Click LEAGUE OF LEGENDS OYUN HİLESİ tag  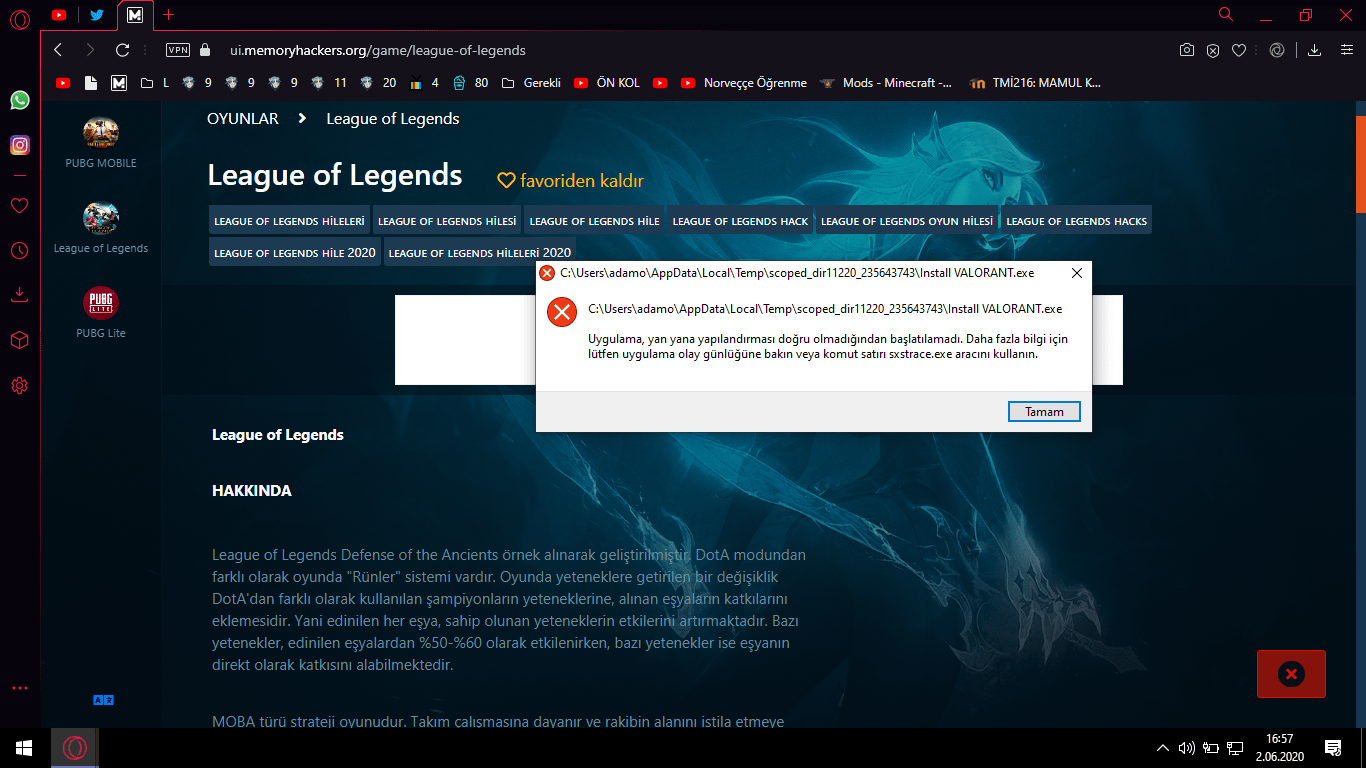[907, 221]
